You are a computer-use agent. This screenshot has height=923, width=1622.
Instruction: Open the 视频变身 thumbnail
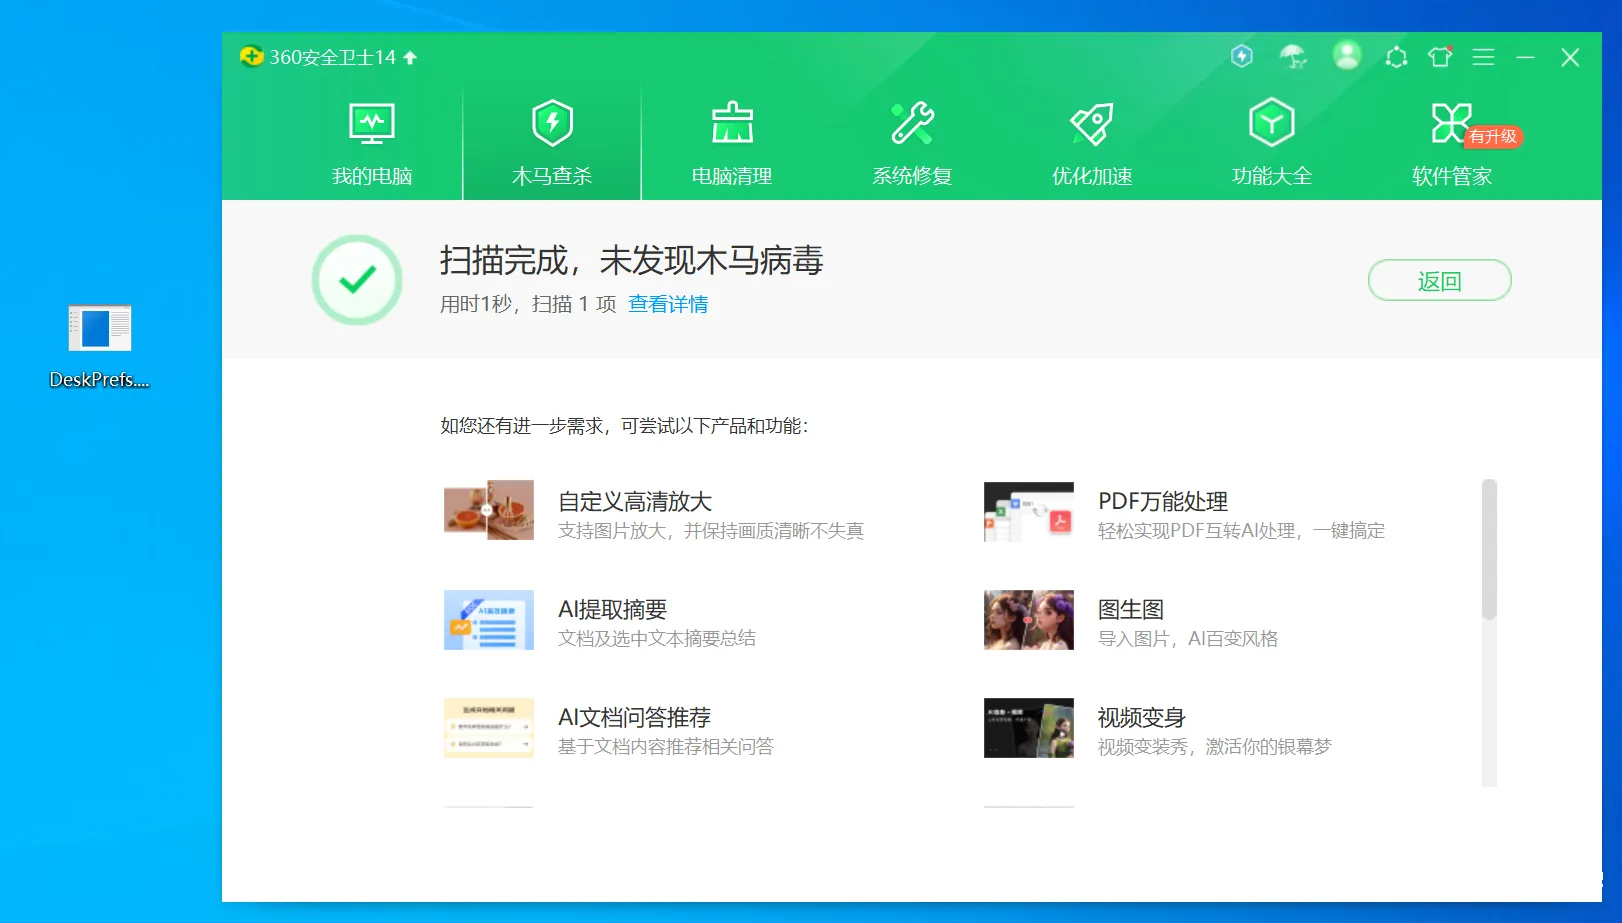pos(1029,728)
